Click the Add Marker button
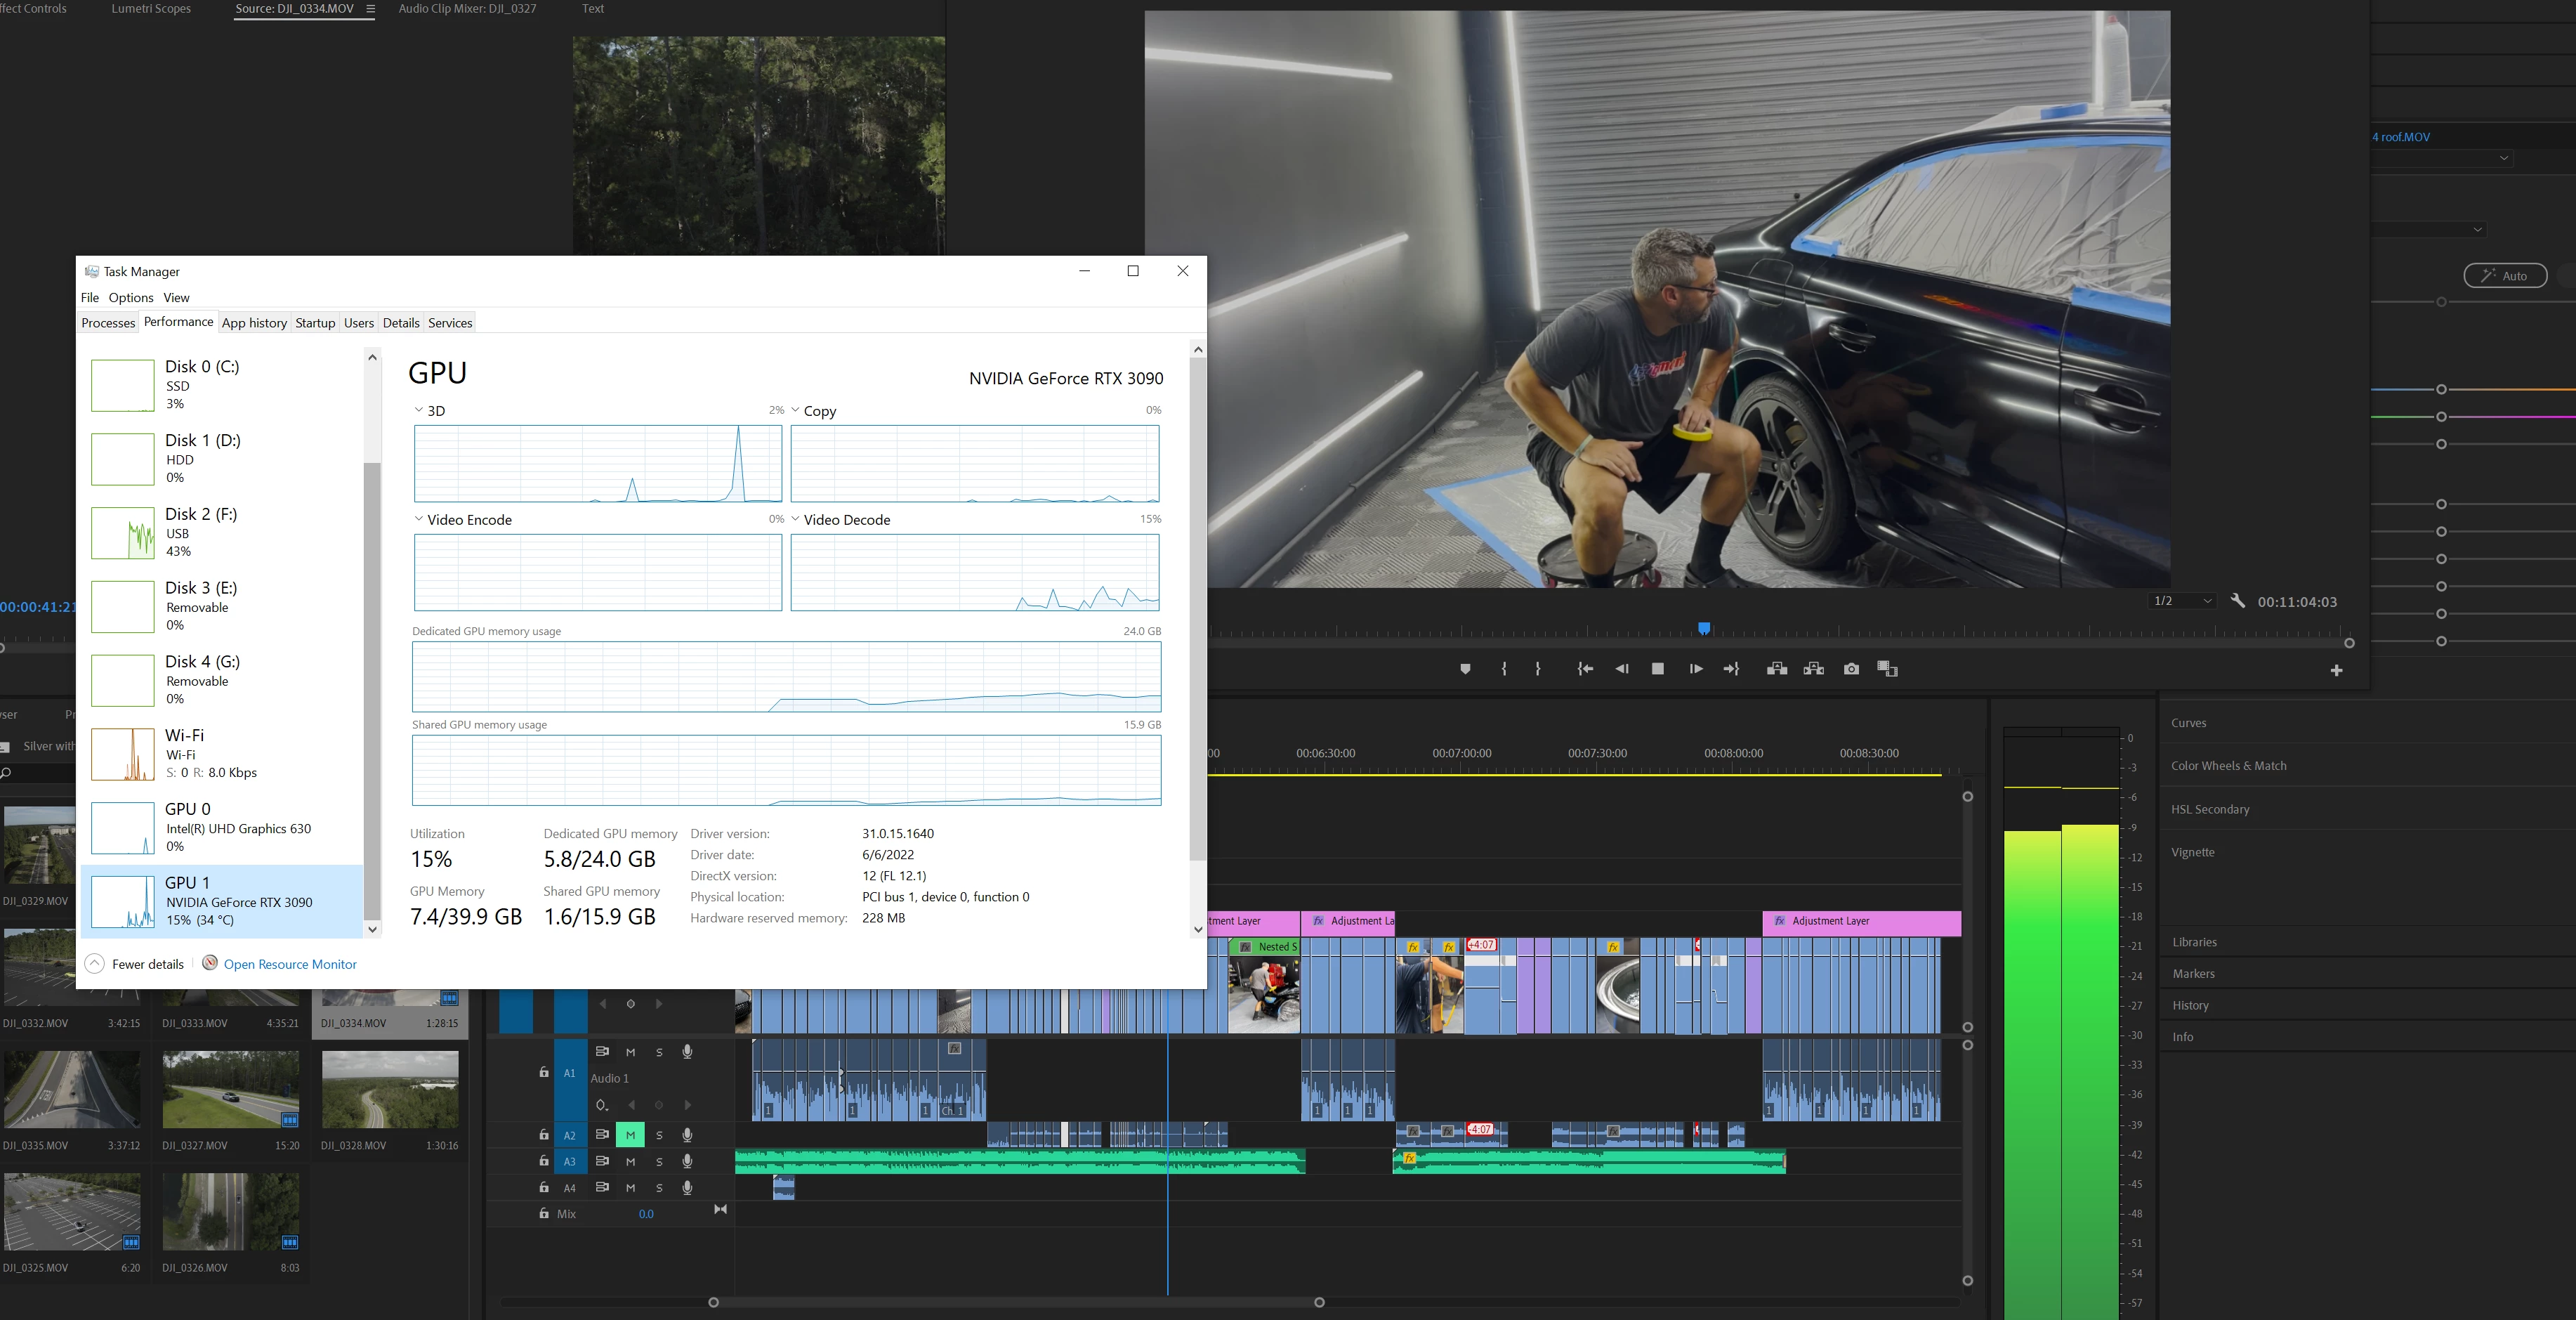The image size is (2576, 1320). pos(1465,669)
